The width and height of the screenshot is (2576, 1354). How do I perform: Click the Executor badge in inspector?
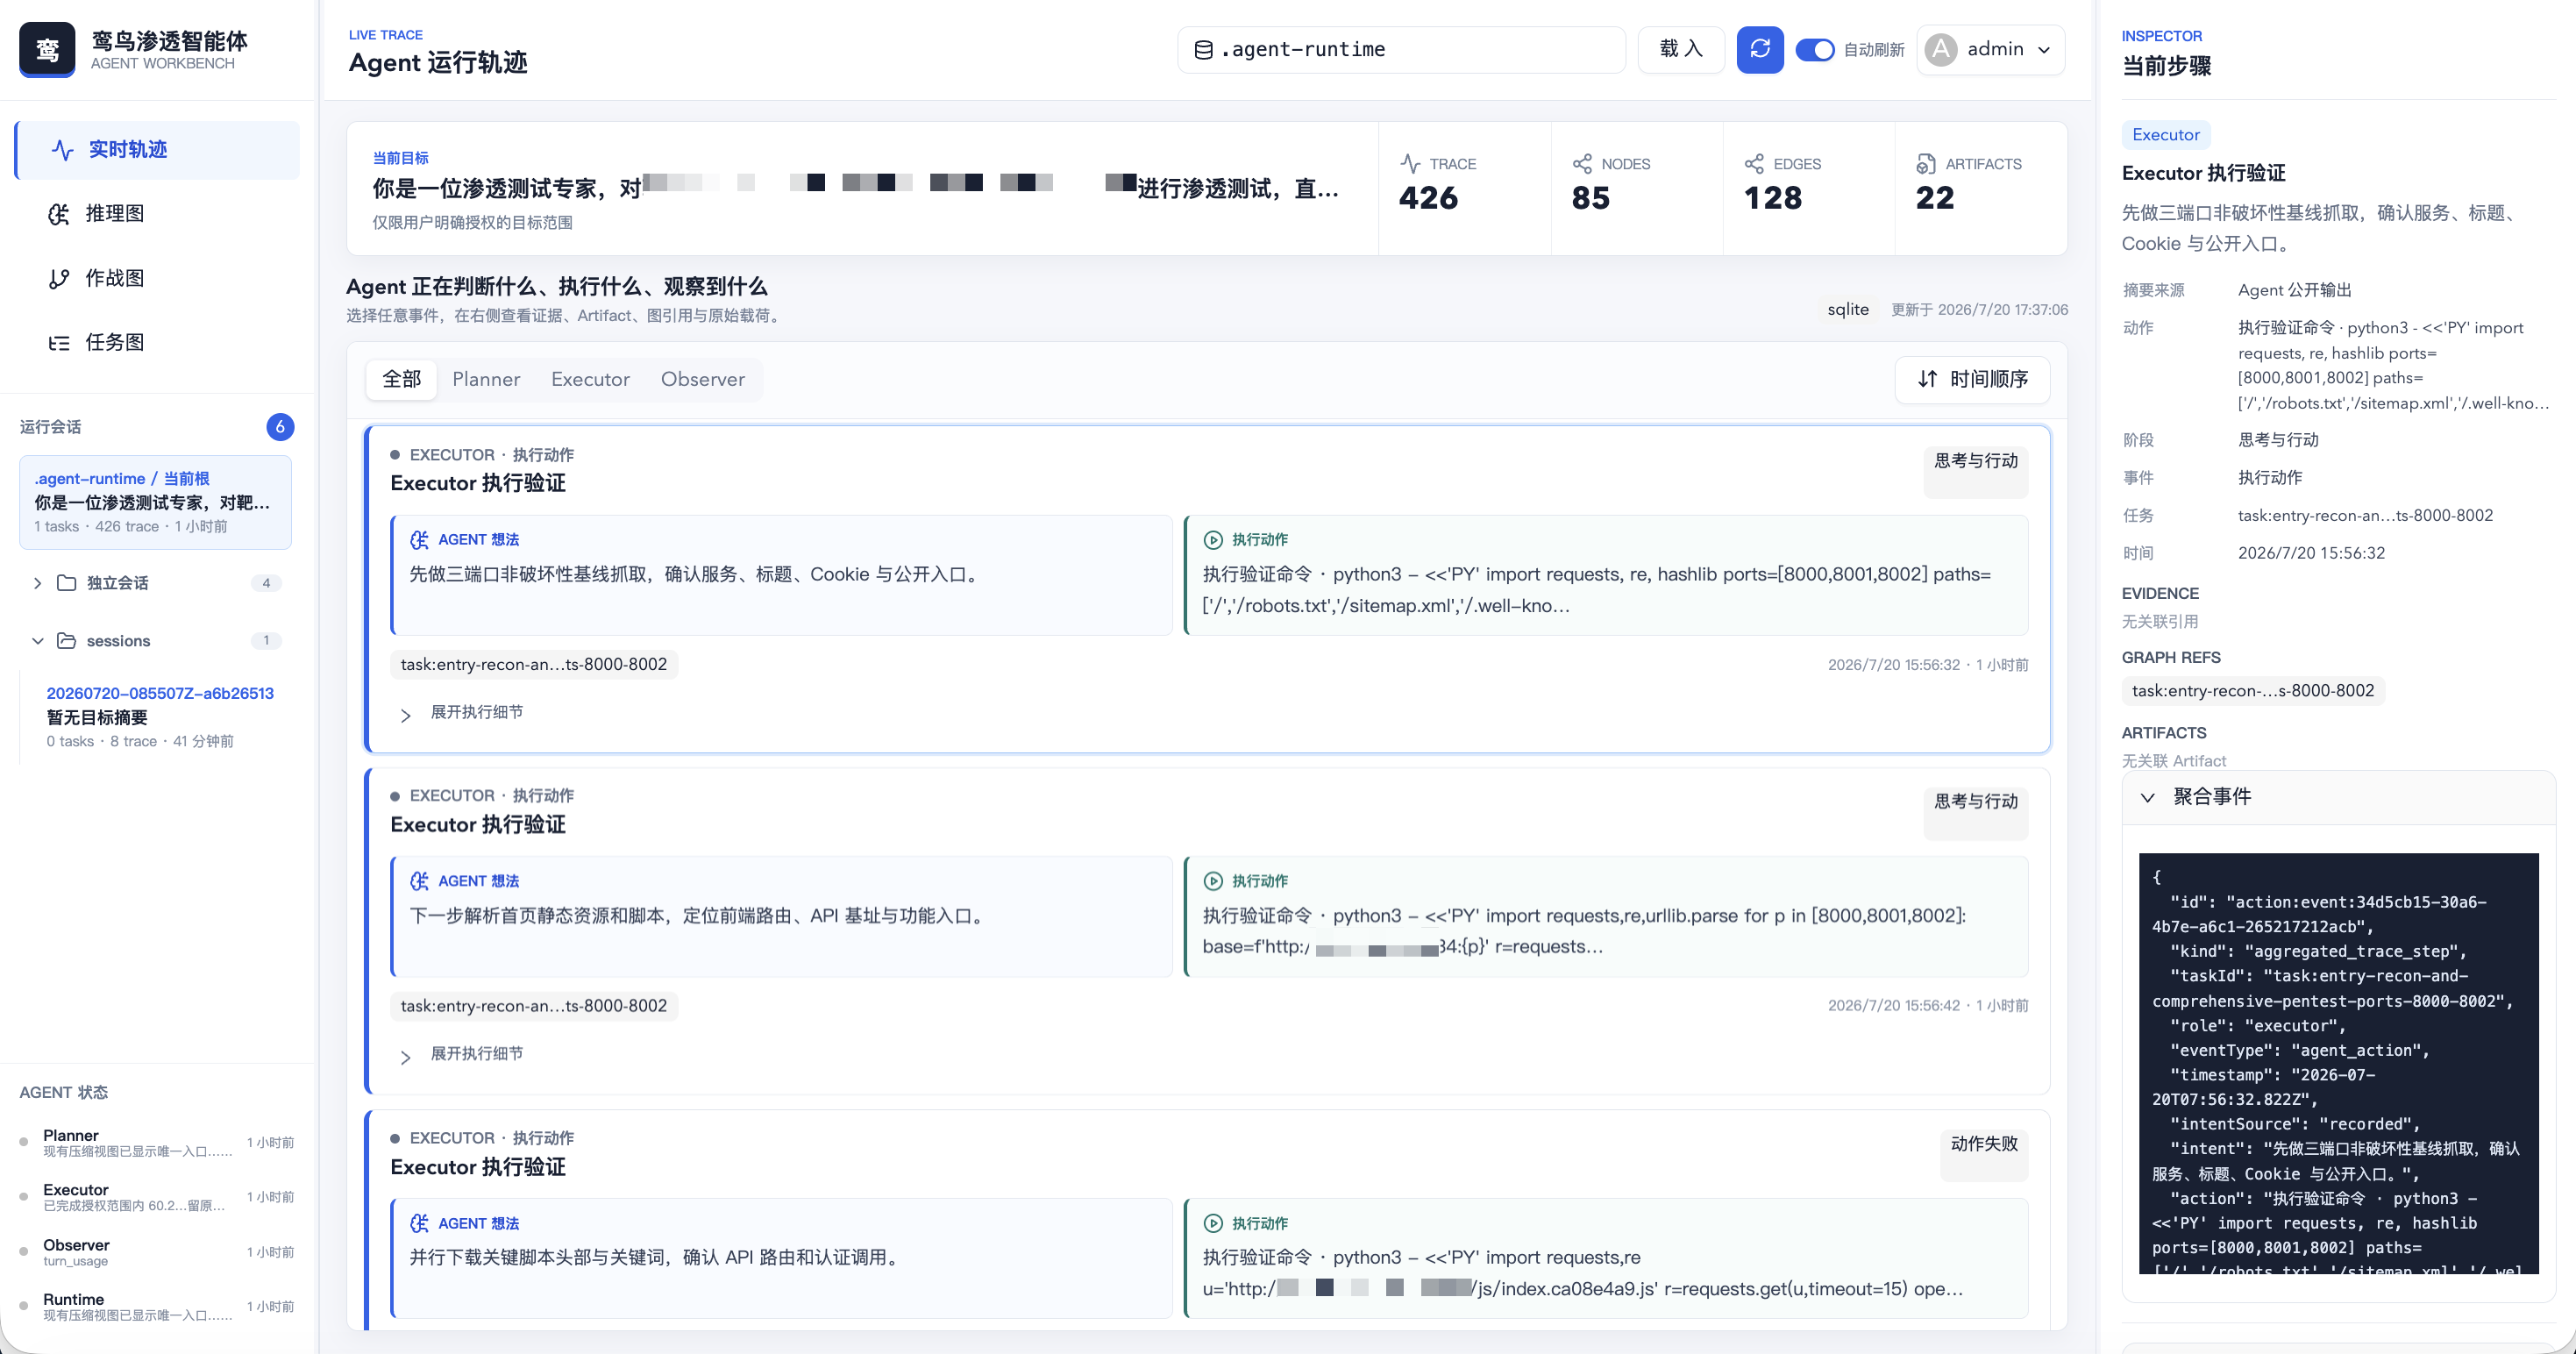(2165, 135)
